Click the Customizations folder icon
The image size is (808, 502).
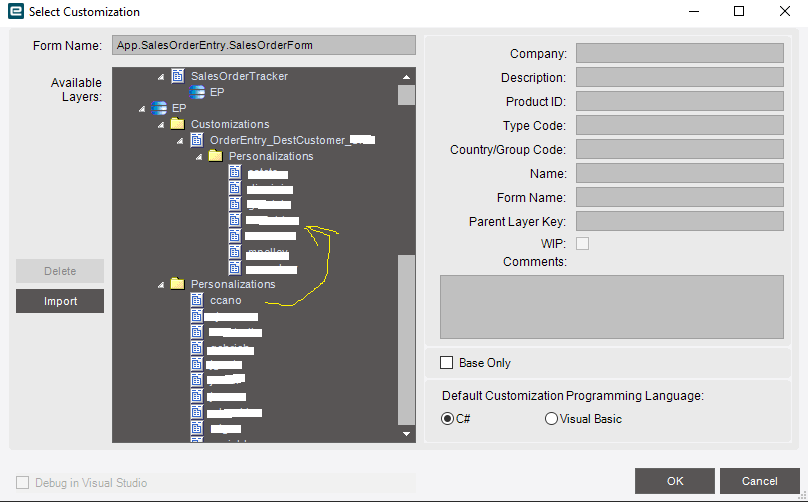point(177,124)
